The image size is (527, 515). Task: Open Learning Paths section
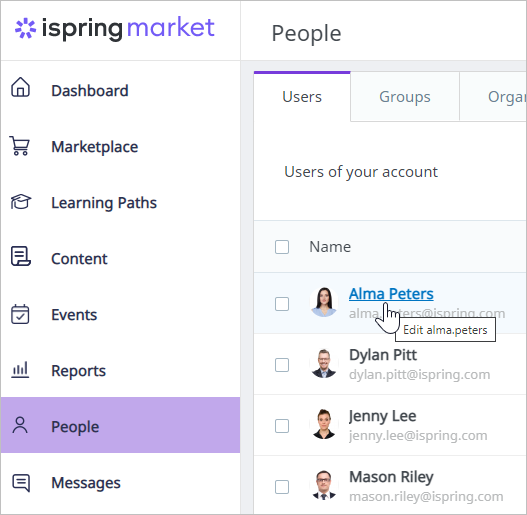click(x=120, y=203)
